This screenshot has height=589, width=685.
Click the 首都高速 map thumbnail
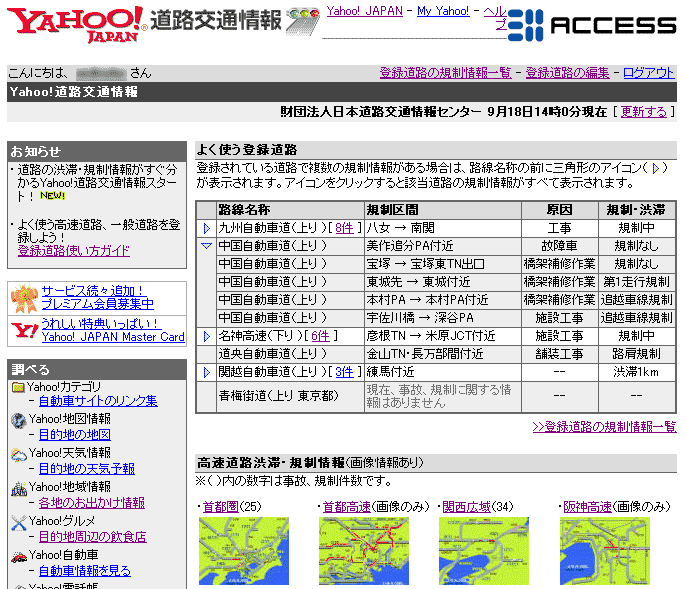tap(364, 551)
